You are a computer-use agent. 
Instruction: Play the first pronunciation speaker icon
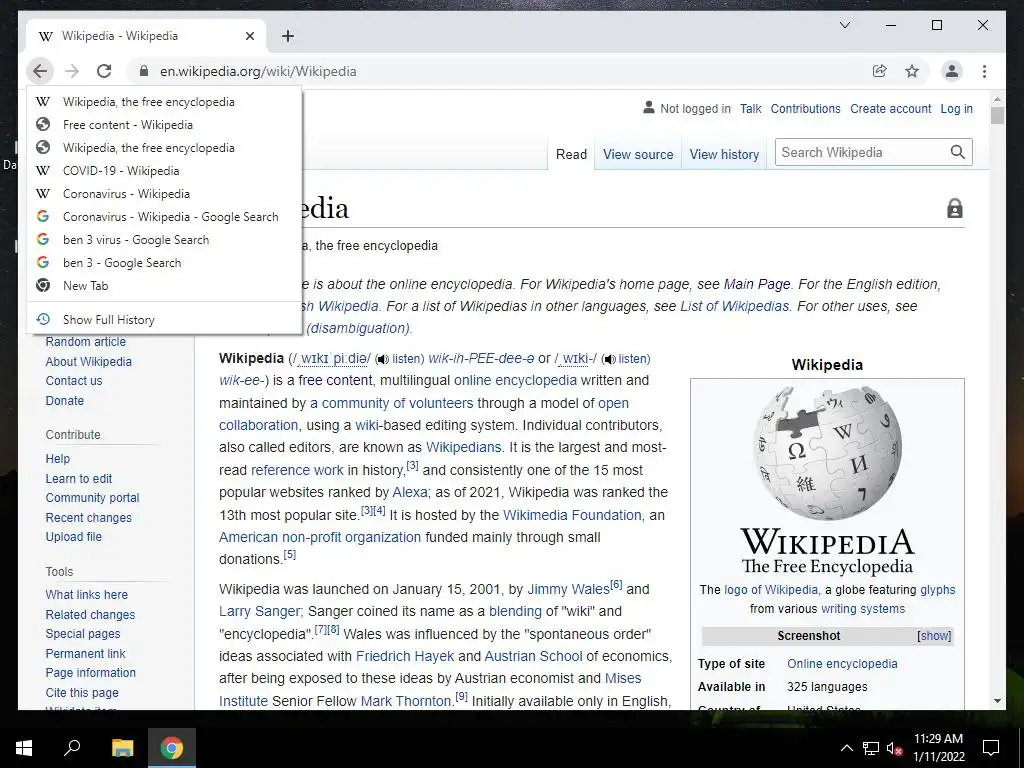(383, 359)
